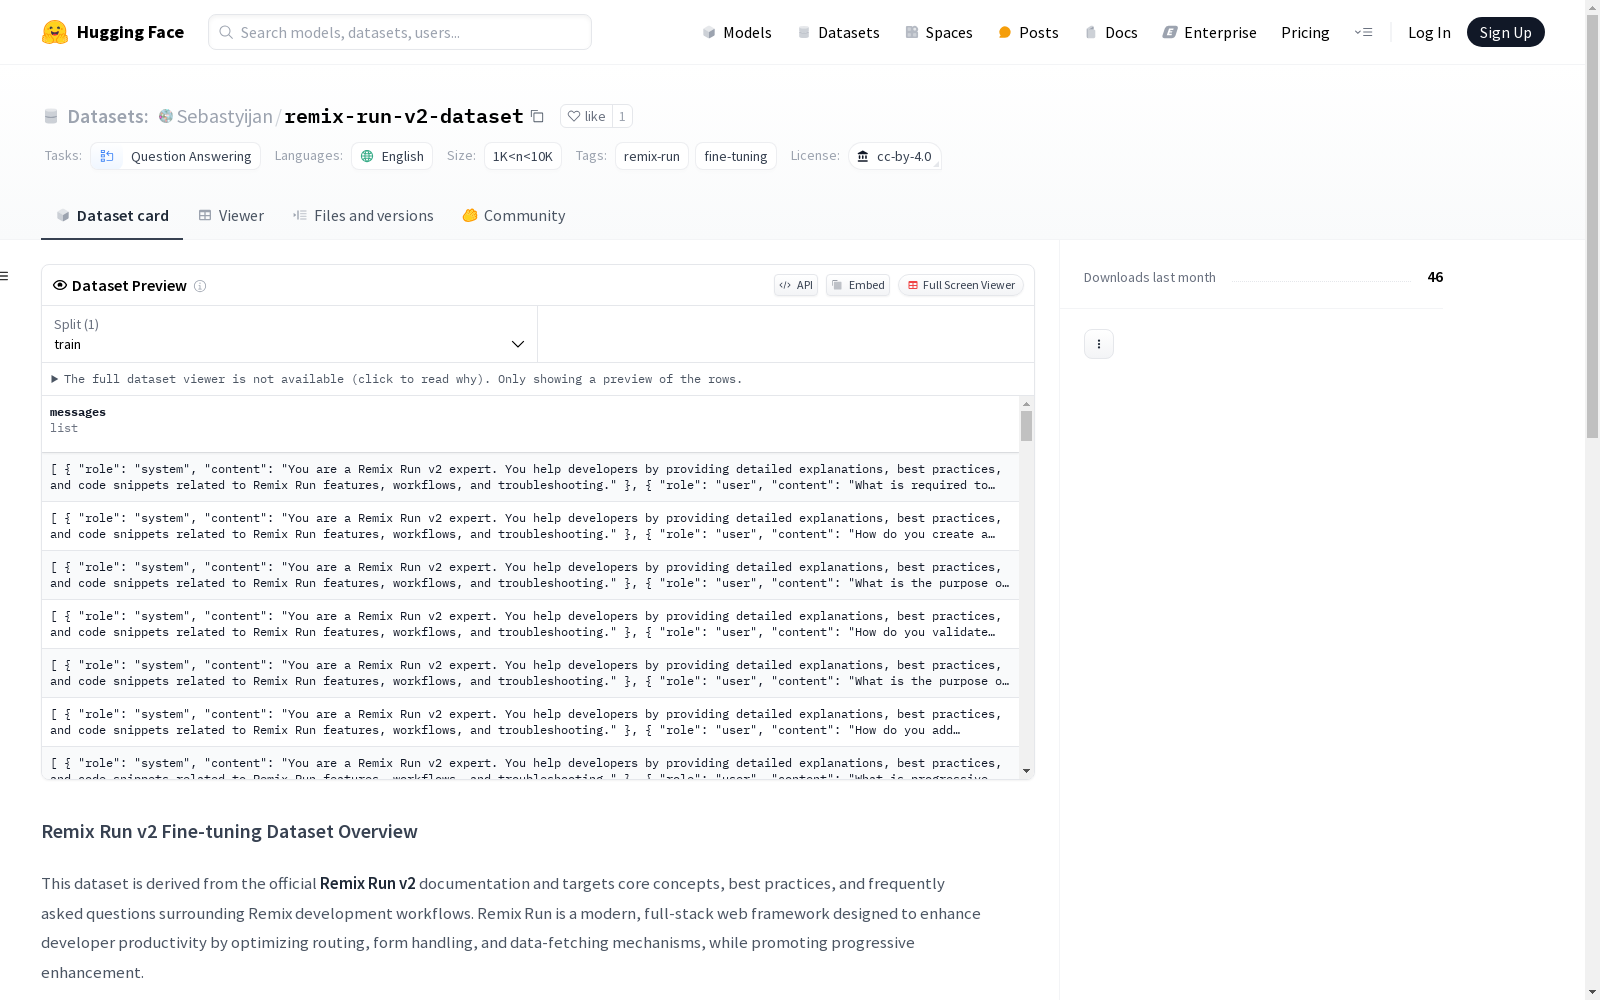Focus the search models, datasets, users field
This screenshot has width=1600, height=1000.
click(400, 32)
